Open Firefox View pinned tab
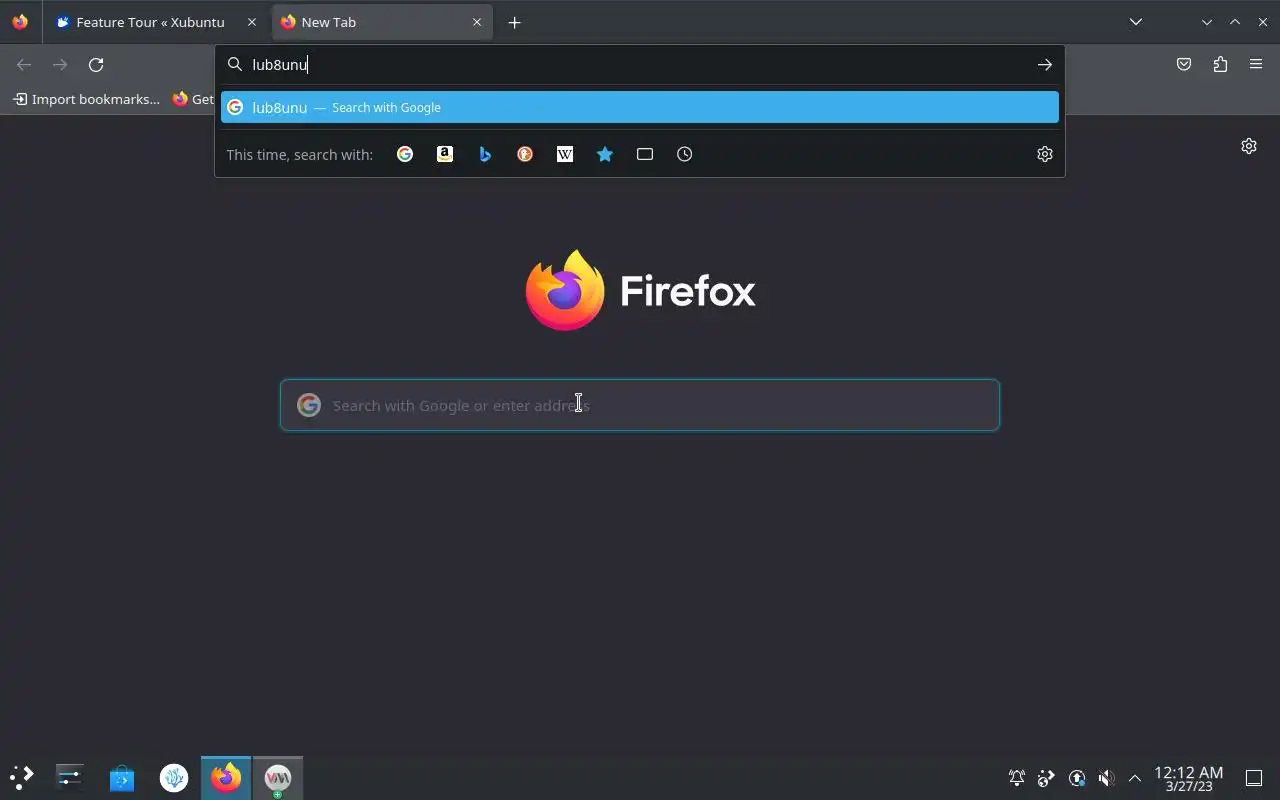The height and width of the screenshot is (800, 1280). pos(20,22)
